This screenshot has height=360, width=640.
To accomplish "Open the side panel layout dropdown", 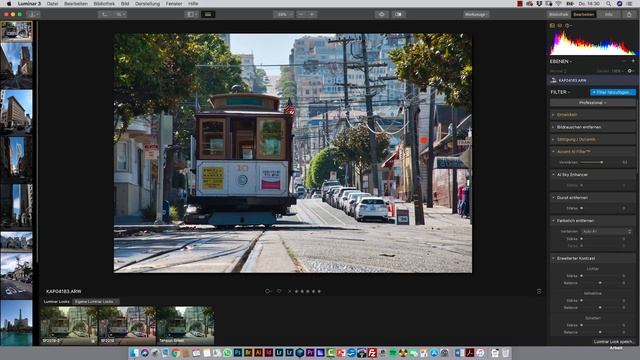I will tap(191, 14).
